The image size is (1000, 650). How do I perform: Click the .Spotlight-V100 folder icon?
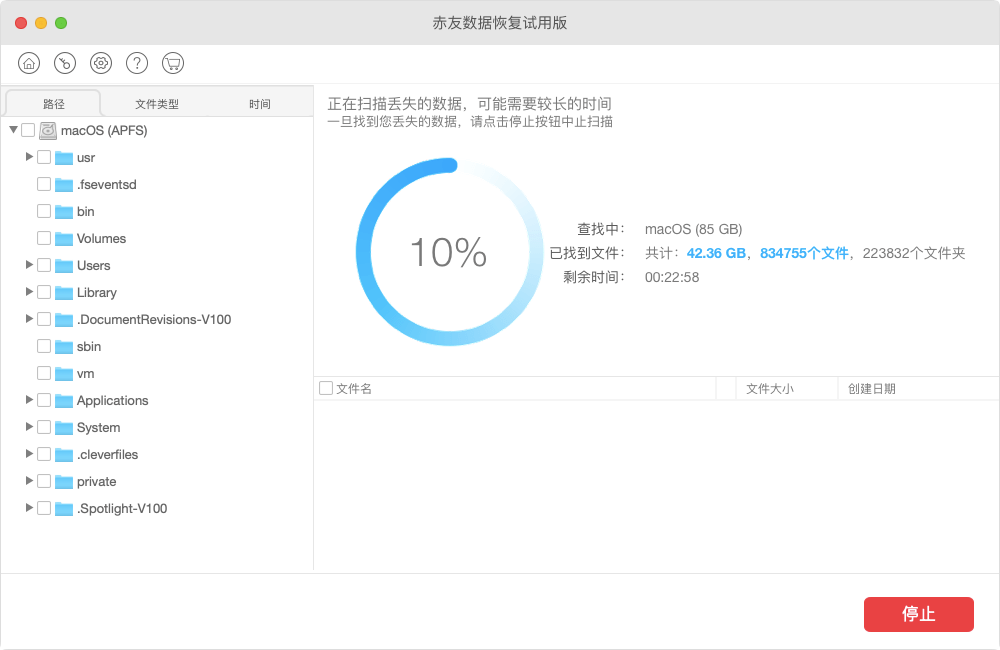click(x=64, y=509)
